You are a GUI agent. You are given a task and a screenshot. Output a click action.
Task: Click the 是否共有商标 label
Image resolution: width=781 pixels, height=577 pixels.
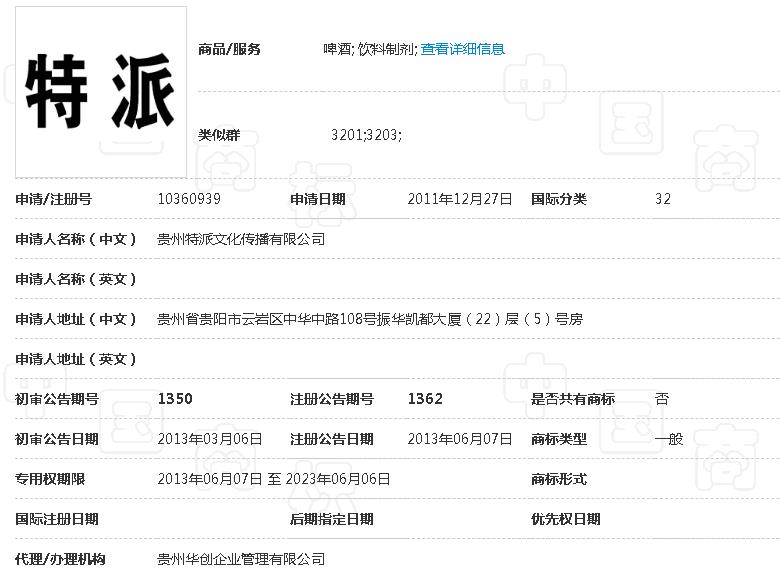(x=573, y=399)
